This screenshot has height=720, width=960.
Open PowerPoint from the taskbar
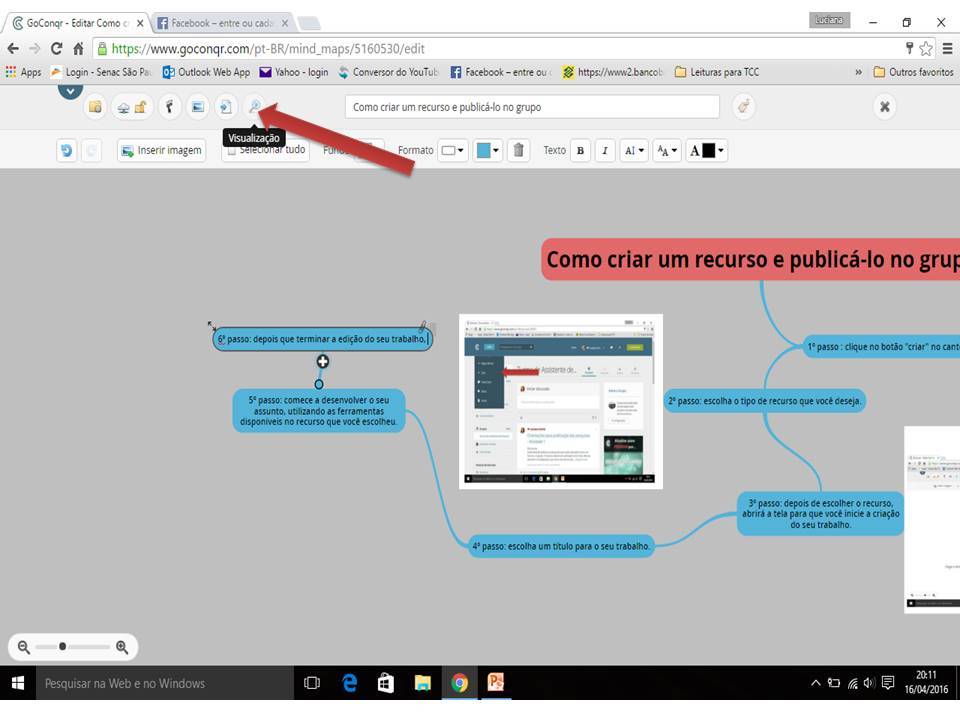coord(496,683)
